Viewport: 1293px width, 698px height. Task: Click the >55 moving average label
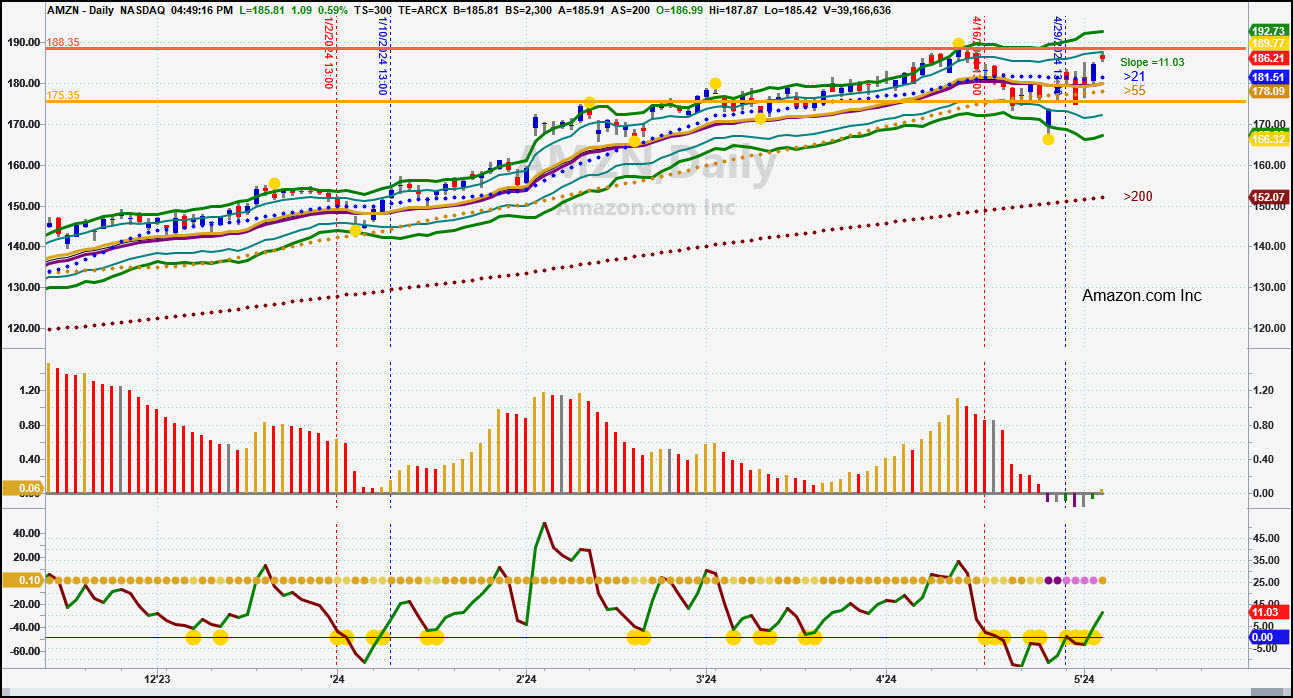click(x=1134, y=91)
